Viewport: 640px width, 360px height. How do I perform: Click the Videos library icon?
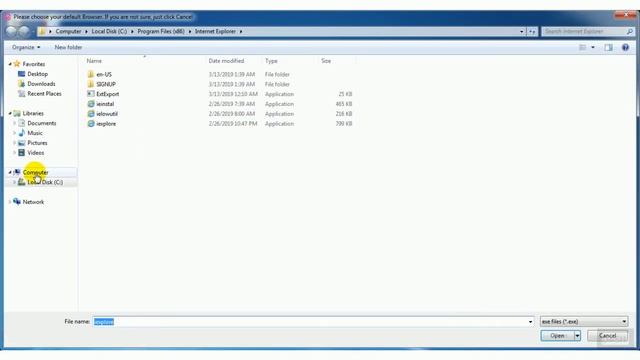22,153
